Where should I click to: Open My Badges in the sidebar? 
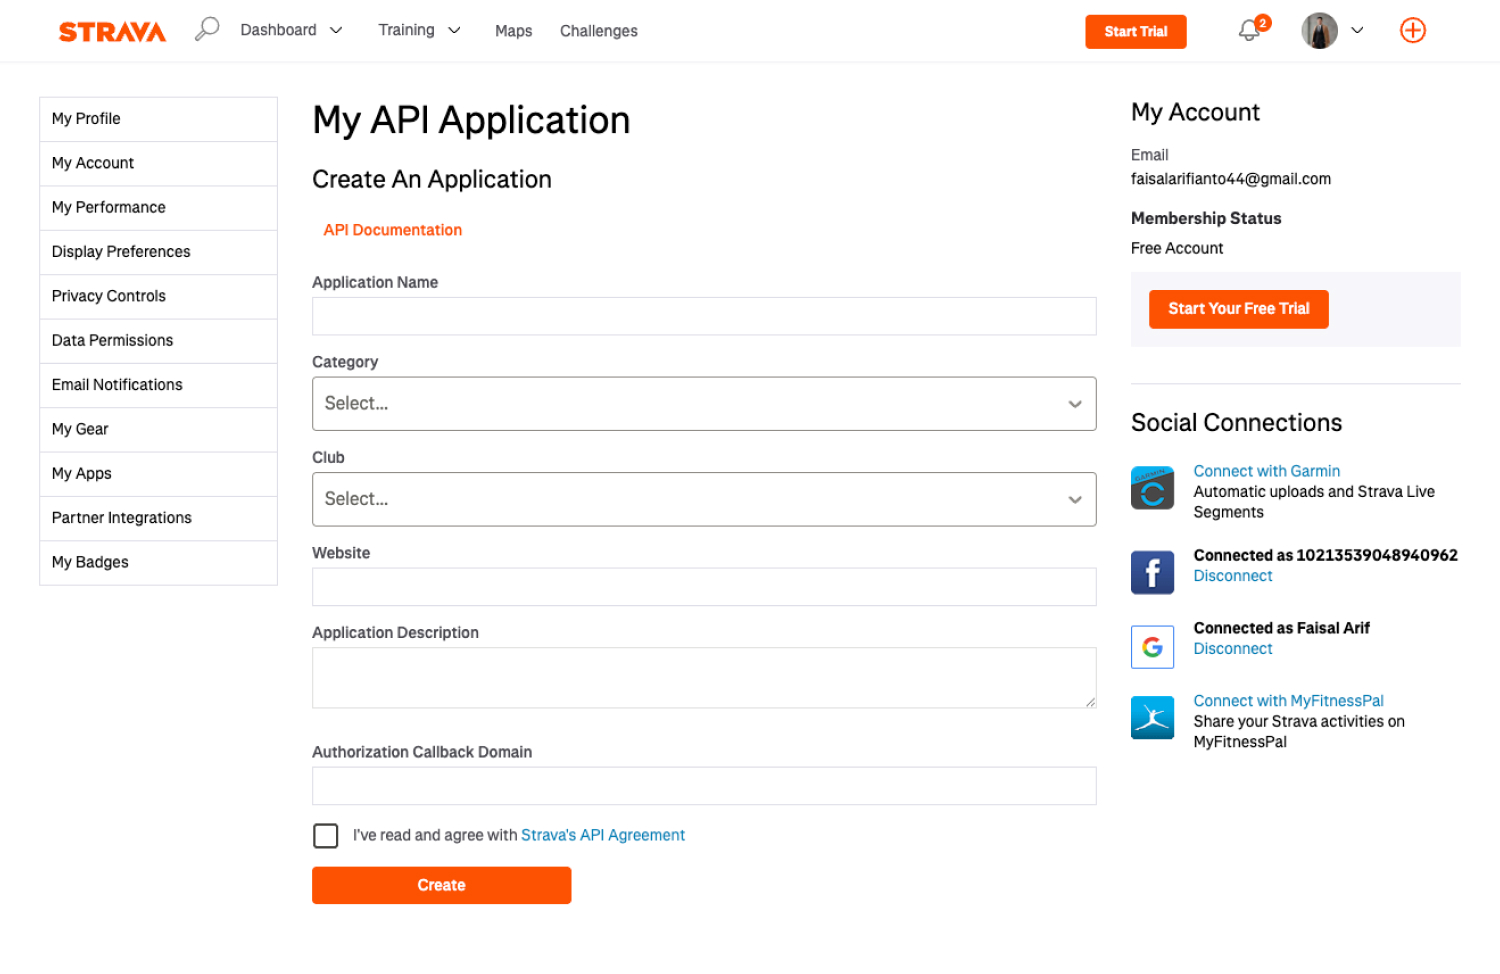pos(158,562)
